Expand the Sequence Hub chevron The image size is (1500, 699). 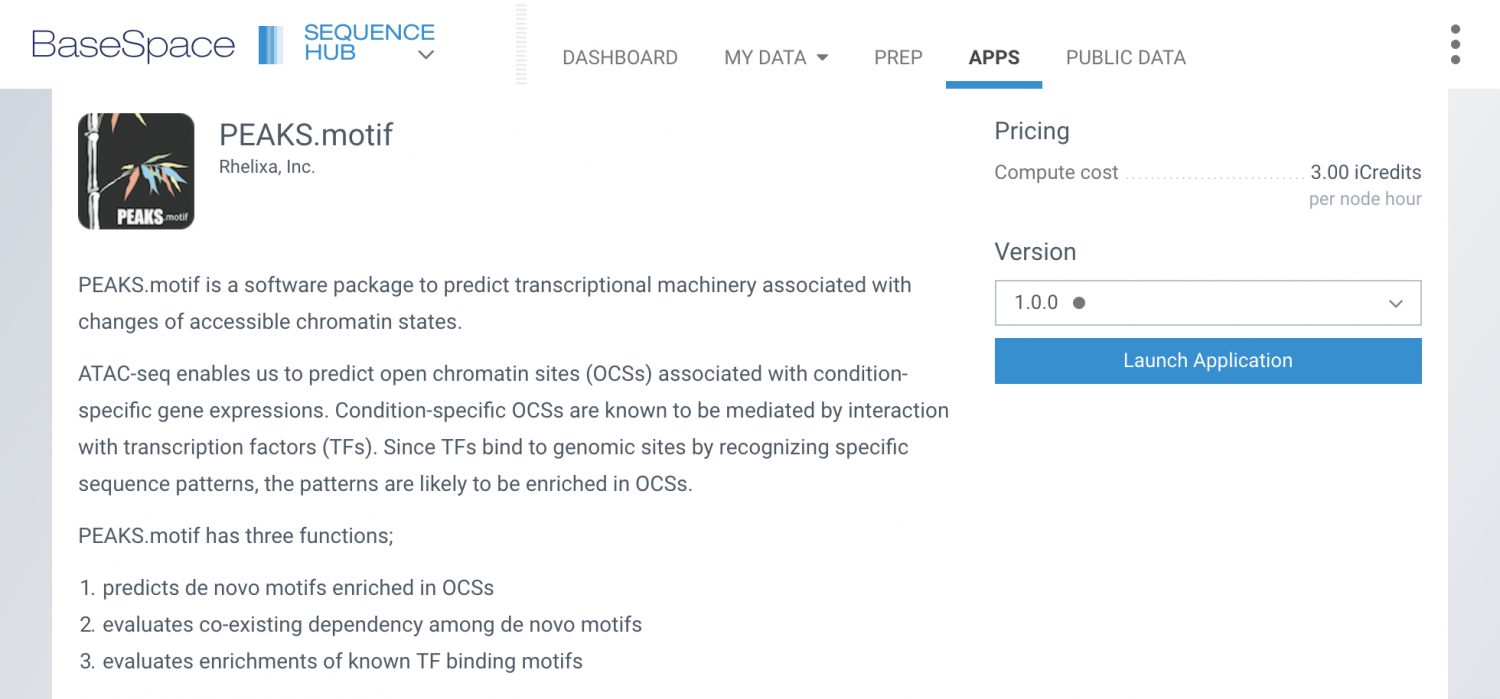426,55
